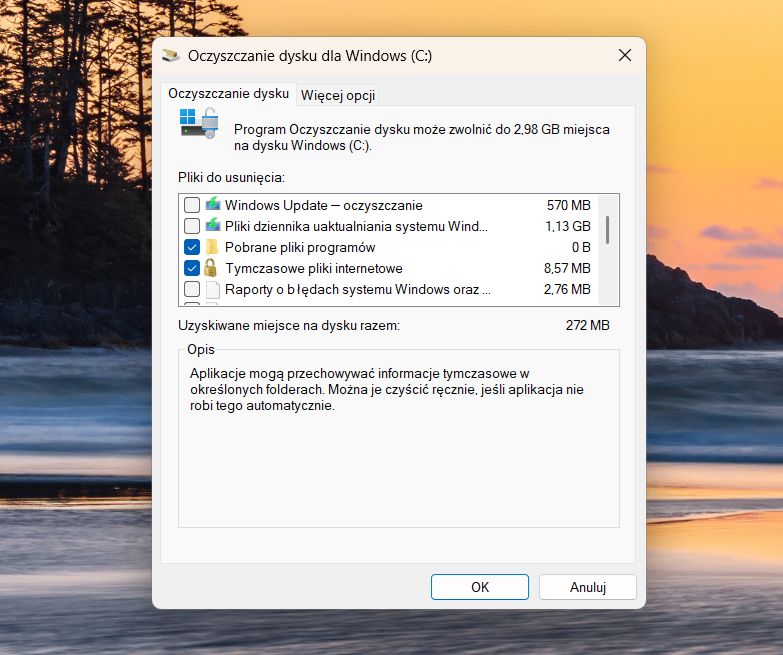Click the Opis group label
The height and width of the screenshot is (655, 783).
[201, 349]
